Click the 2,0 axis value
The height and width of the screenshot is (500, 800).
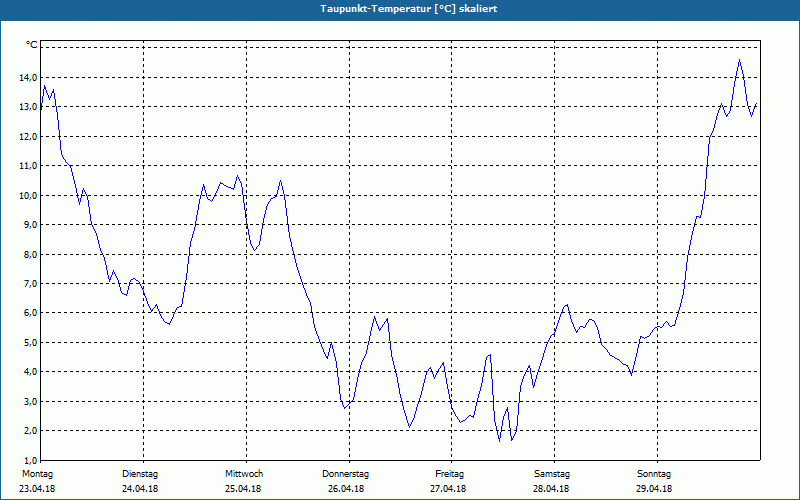[30, 431]
